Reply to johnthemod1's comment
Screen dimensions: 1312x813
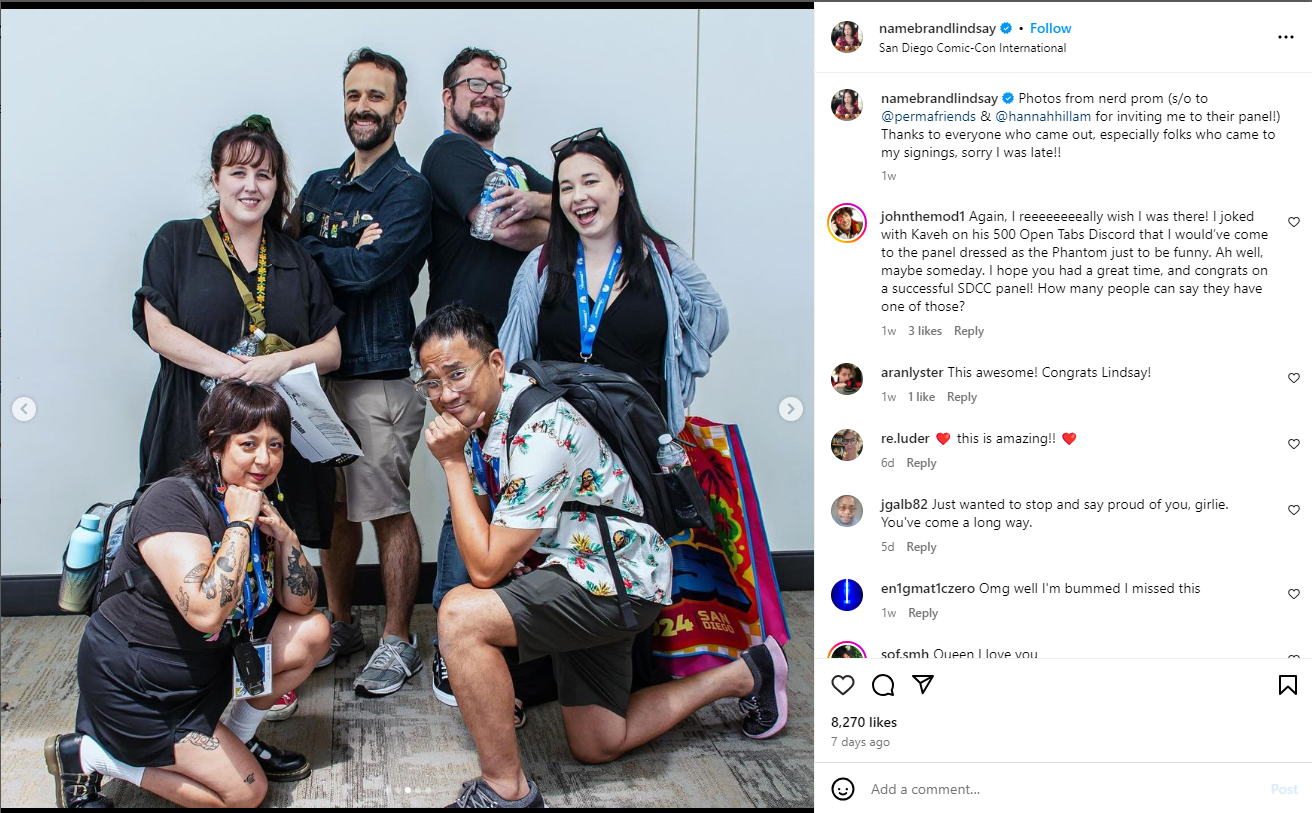pos(969,331)
